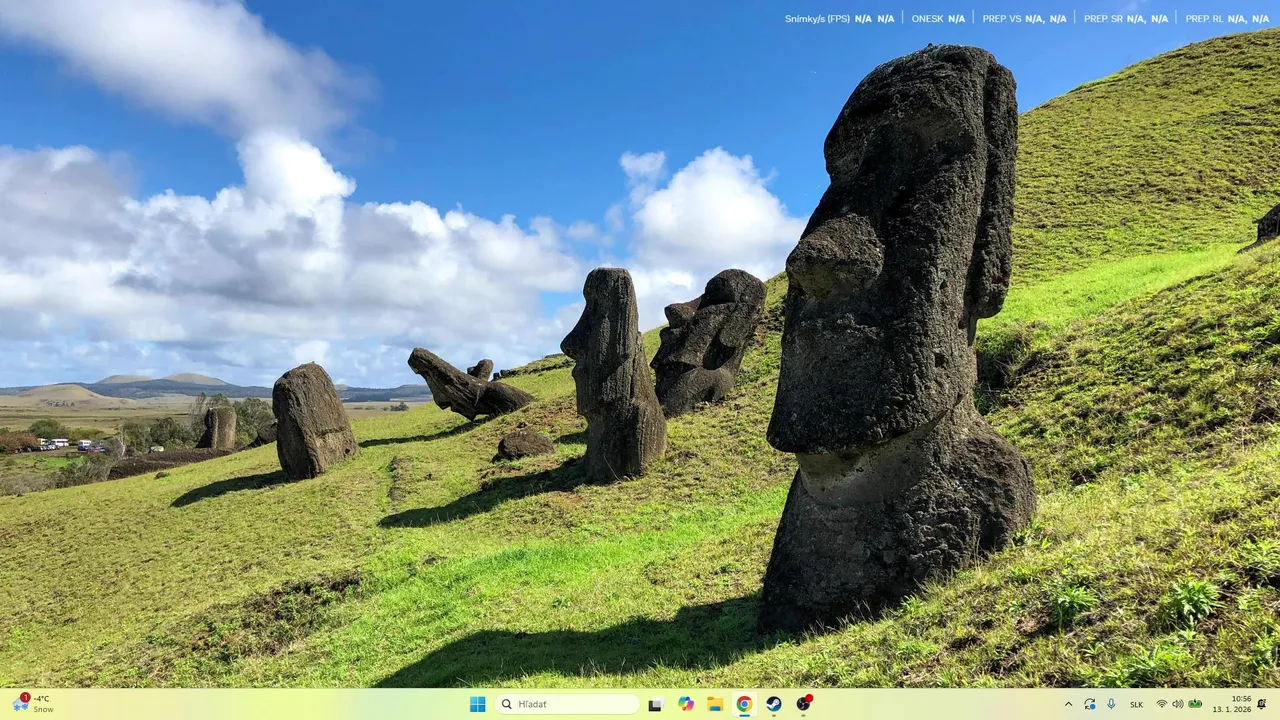Open File Explorer from the taskbar
1280x720 pixels.
click(715, 704)
